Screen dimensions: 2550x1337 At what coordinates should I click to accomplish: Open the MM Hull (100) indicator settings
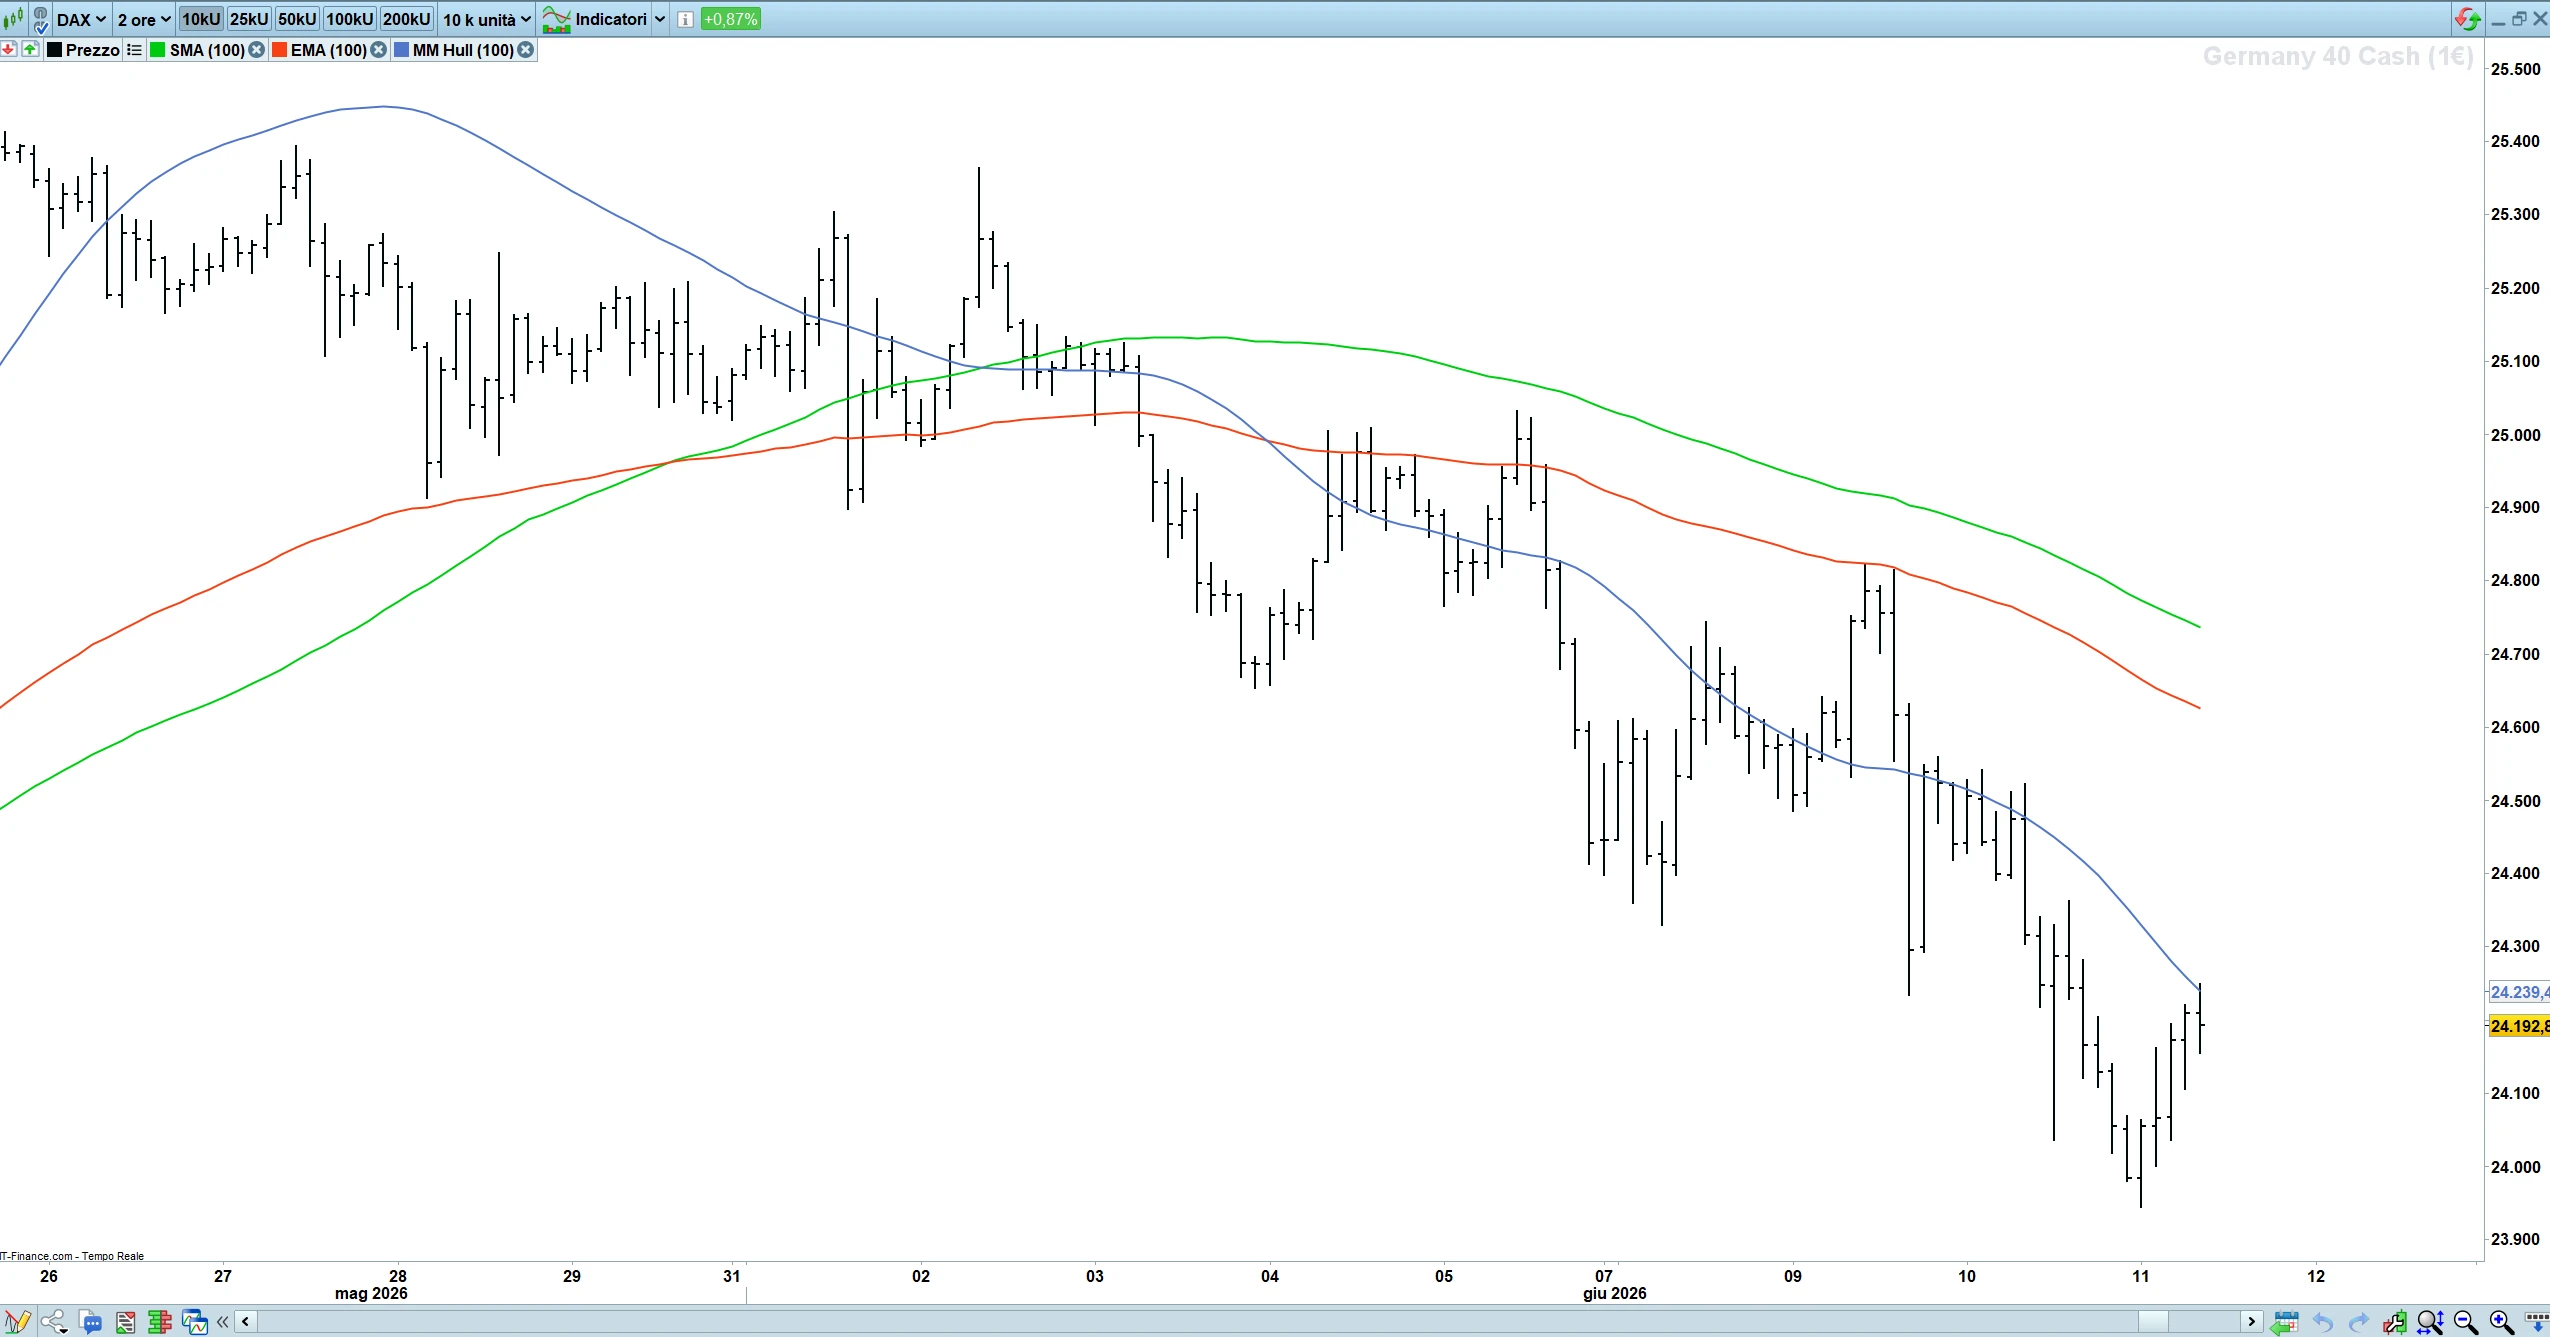click(463, 50)
